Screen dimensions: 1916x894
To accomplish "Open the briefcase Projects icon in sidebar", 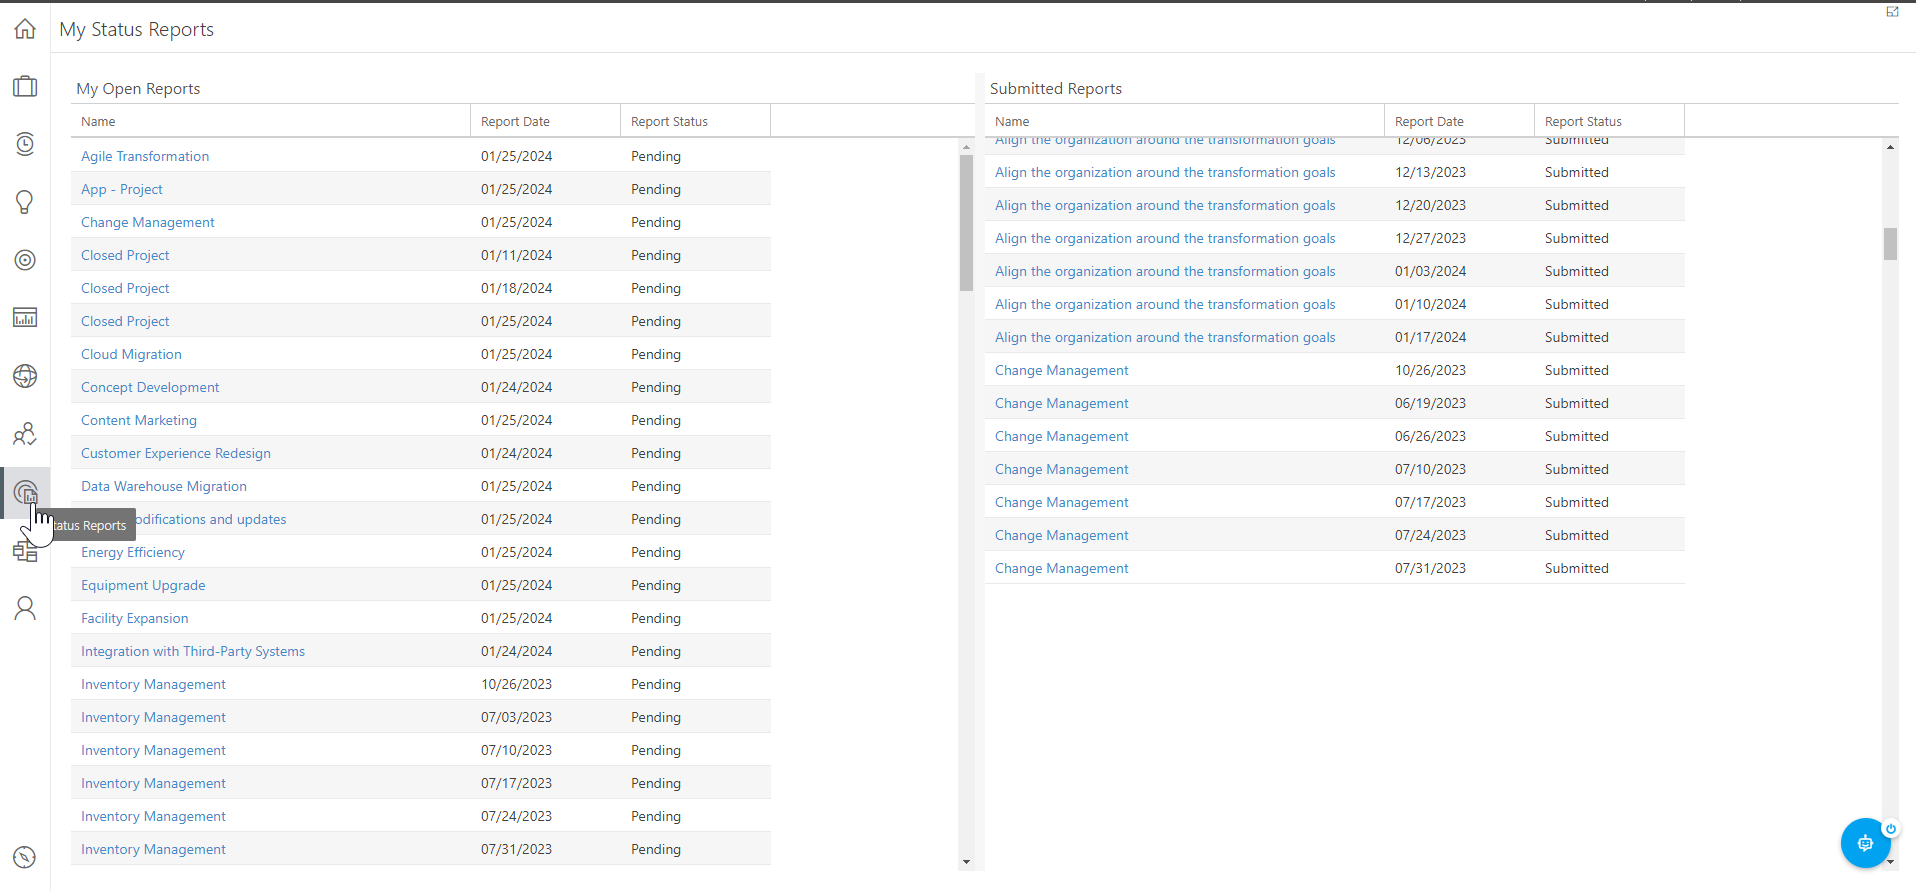I will click(25, 86).
